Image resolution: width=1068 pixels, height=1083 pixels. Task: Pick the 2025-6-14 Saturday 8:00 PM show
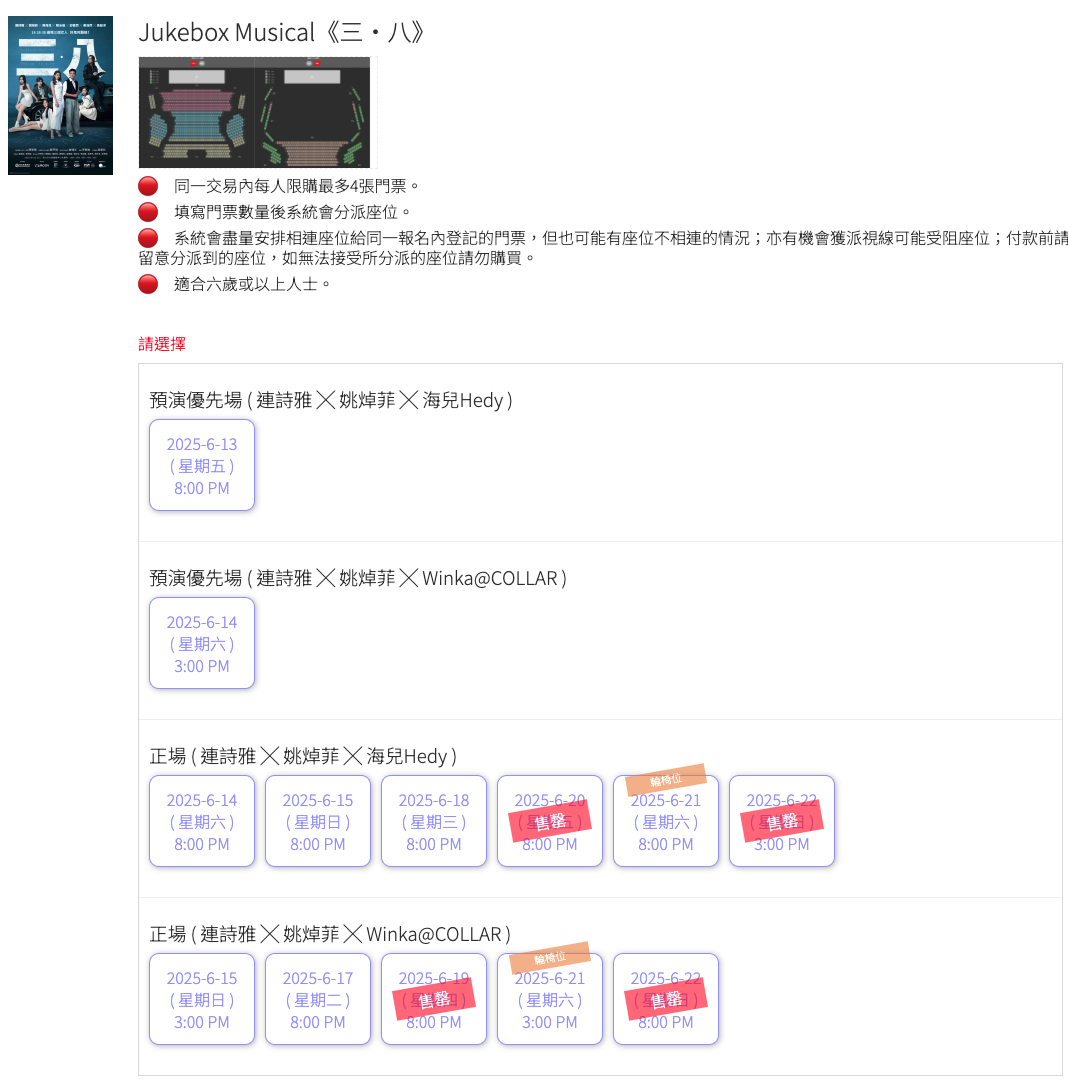click(202, 822)
